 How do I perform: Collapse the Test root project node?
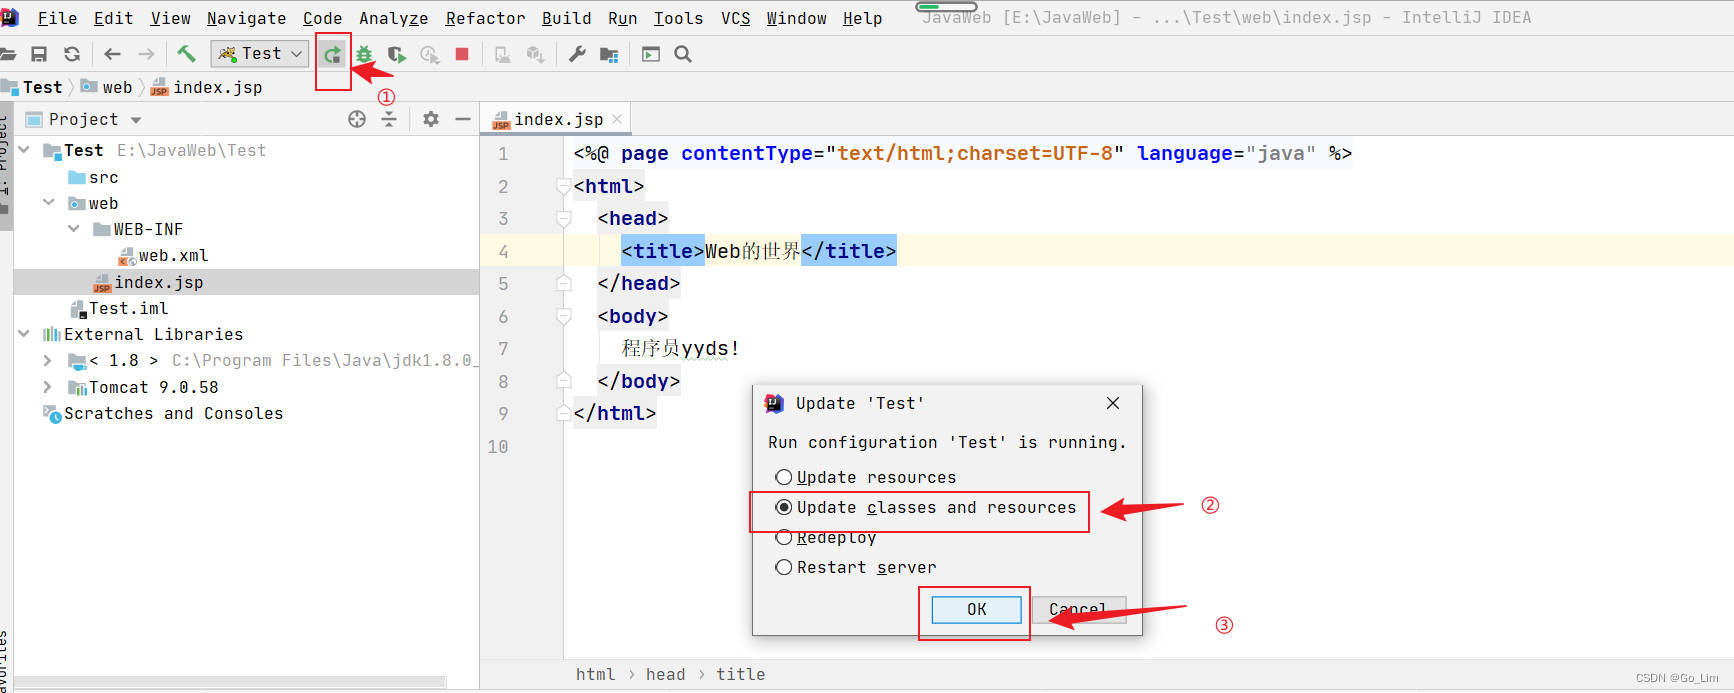coord(24,150)
